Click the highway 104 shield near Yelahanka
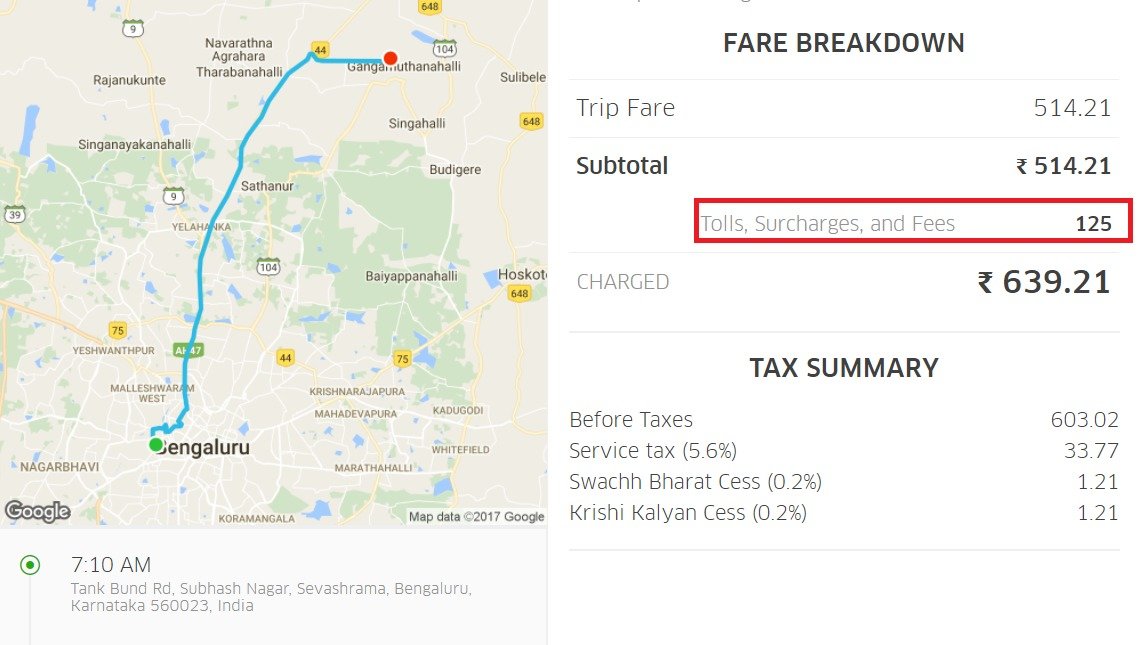This screenshot has height=645, width=1147. tap(267, 267)
